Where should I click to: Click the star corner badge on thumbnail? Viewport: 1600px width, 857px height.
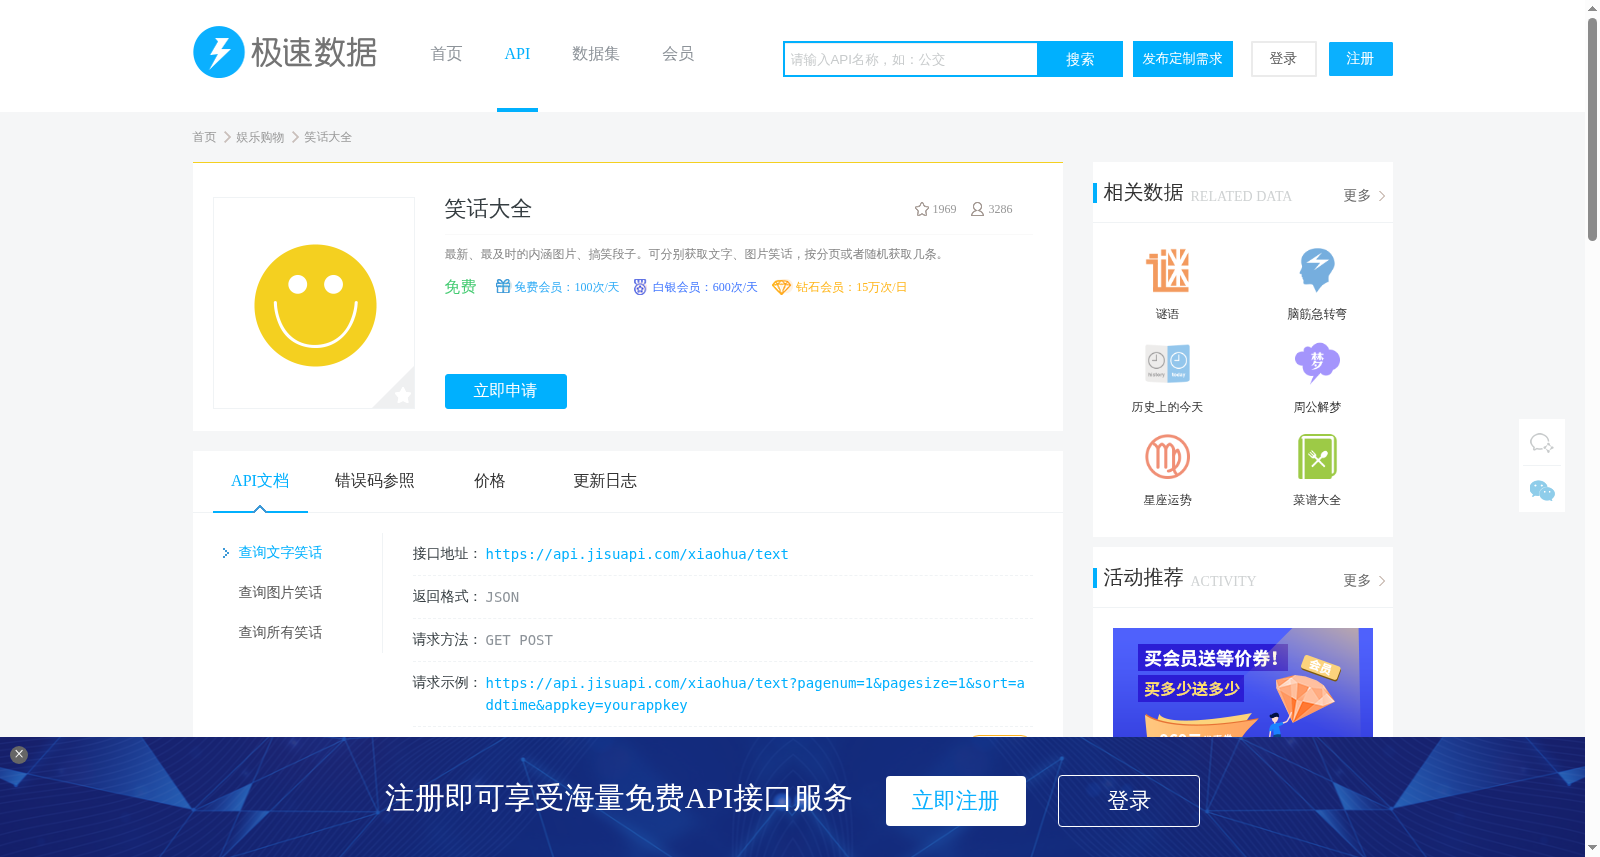402,395
